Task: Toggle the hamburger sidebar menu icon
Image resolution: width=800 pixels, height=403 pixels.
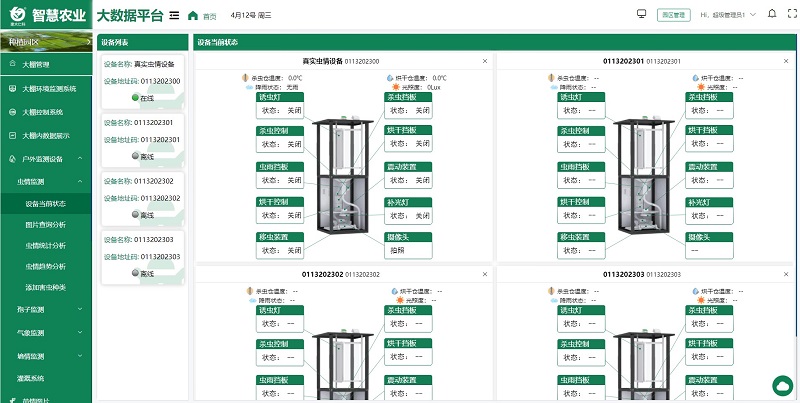Action: (174, 15)
